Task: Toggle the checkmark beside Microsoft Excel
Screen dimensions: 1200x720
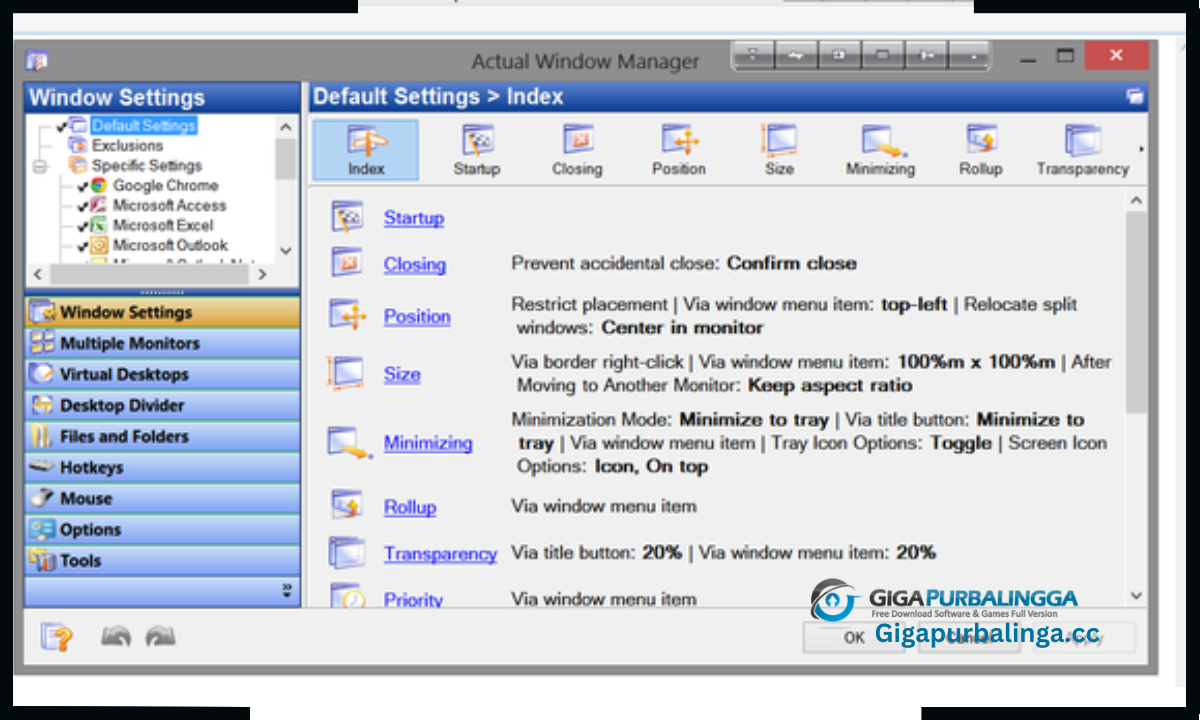Action: click(83, 226)
